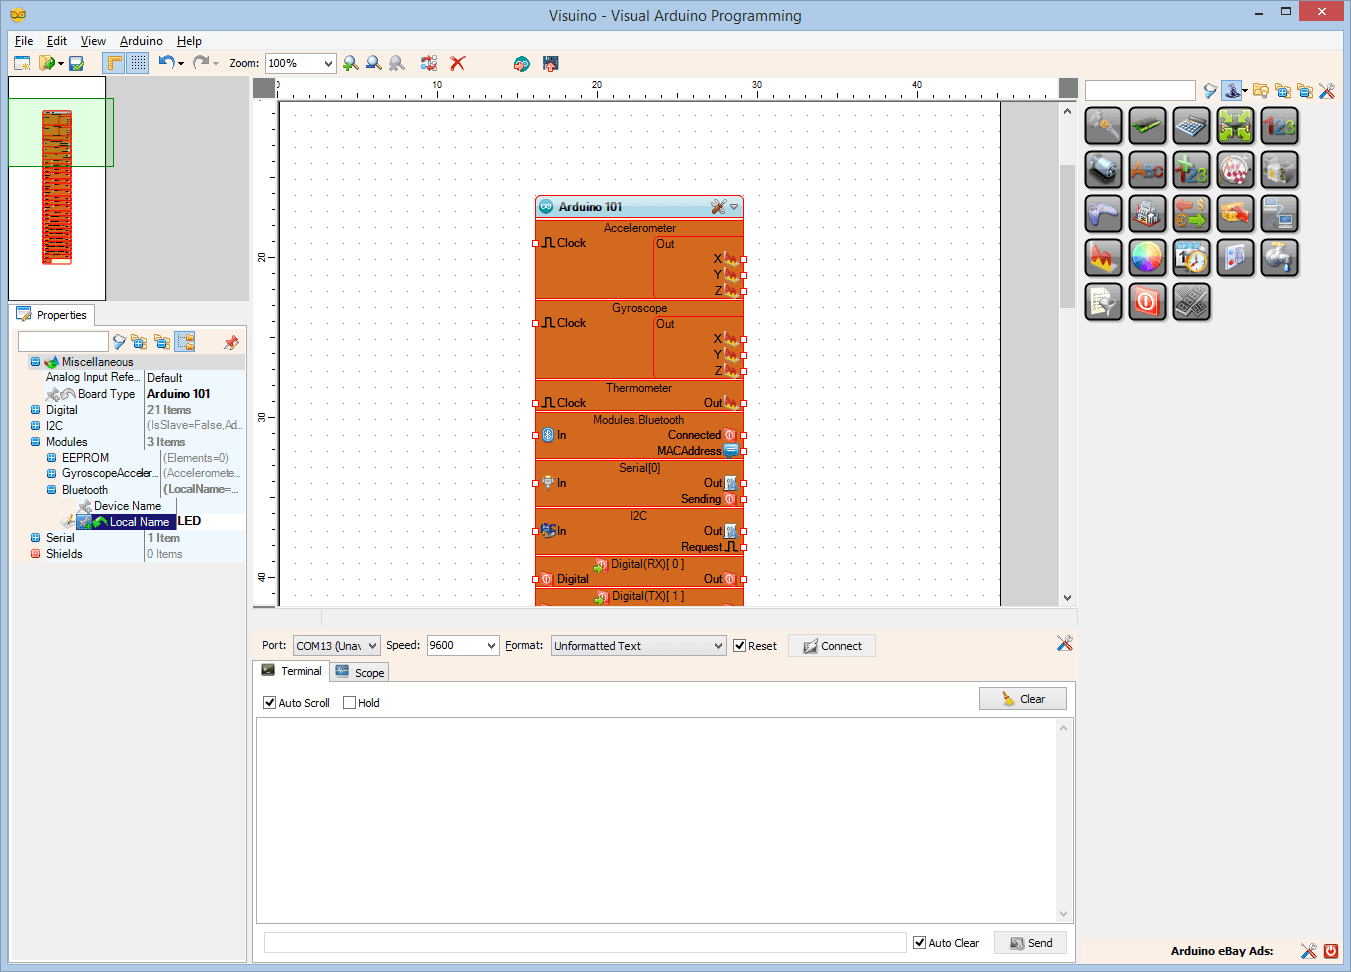Image resolution: width=1351 pixels, height=972 pixels.
Task: Open the Color components category
Action: 1147,257
